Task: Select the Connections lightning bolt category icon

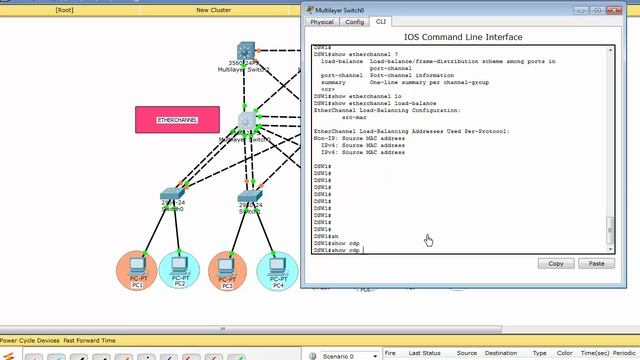Action: pos(9,356)
